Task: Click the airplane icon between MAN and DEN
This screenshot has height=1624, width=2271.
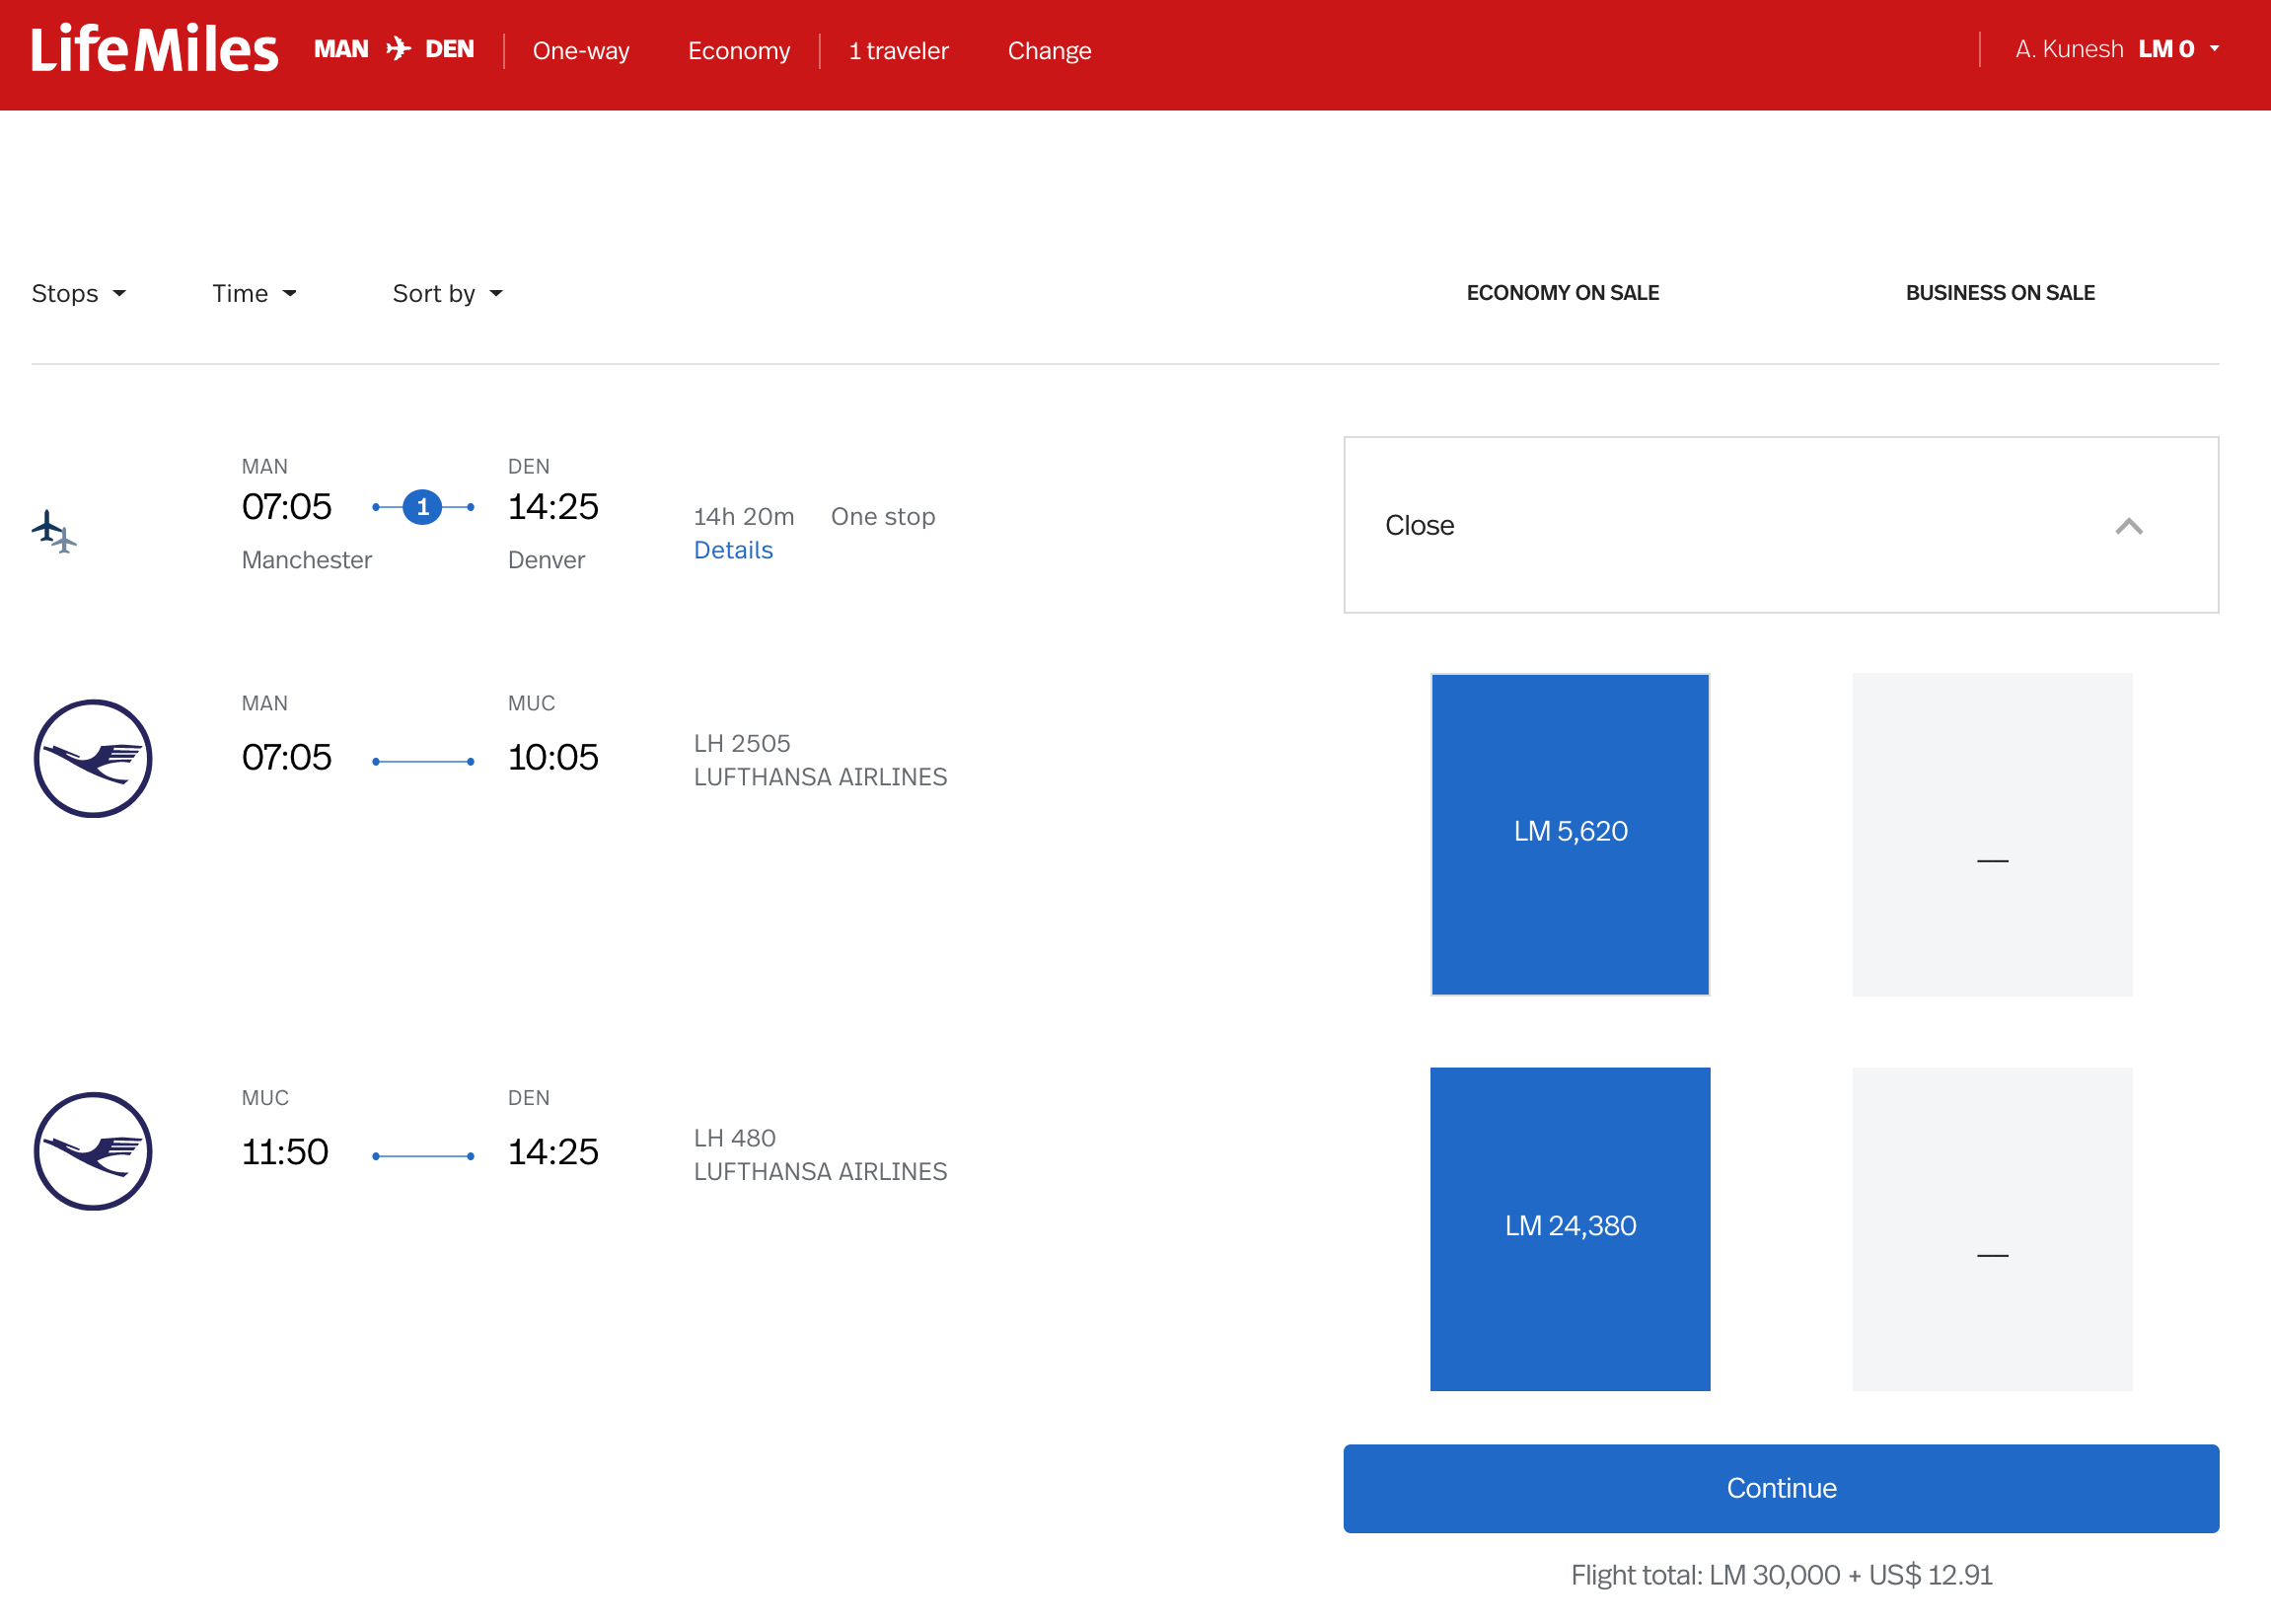Action: 398,49
